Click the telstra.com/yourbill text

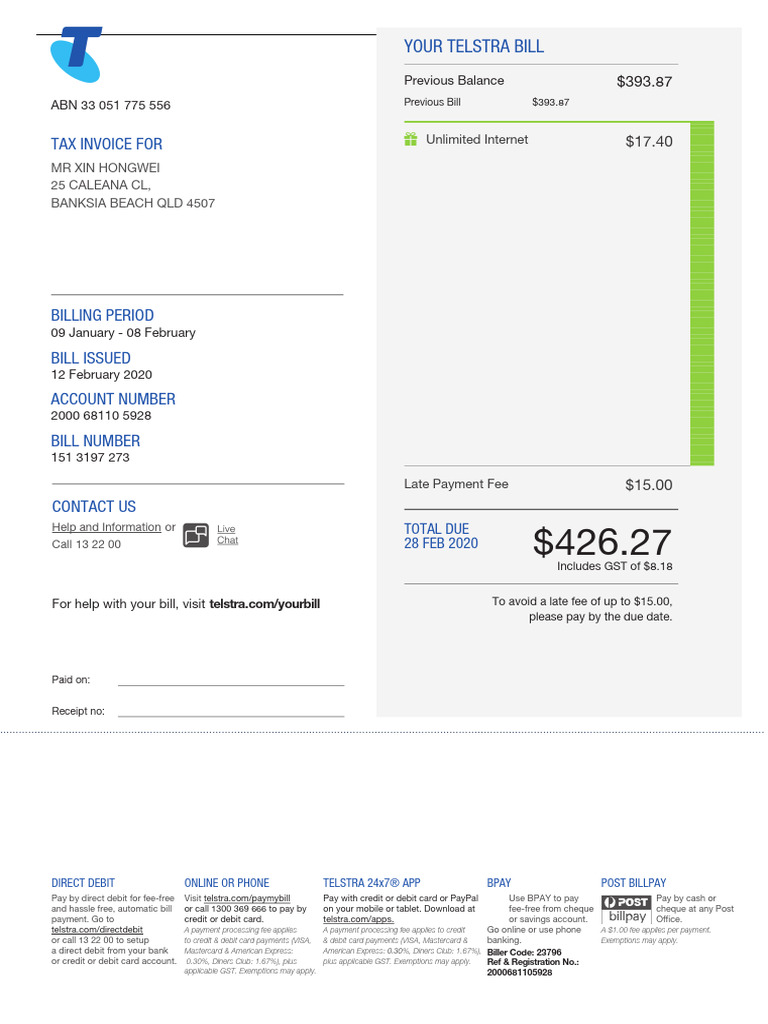tap(265, 604)
